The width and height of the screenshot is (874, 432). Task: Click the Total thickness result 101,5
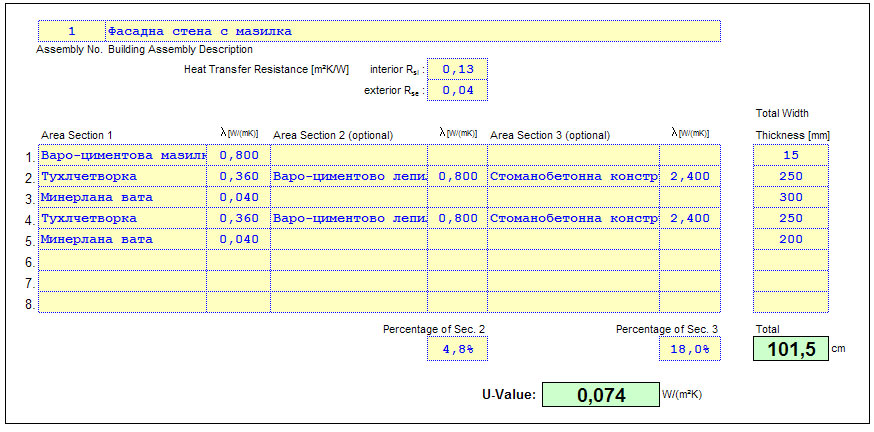pyautogui.click(x=790, y=349)
